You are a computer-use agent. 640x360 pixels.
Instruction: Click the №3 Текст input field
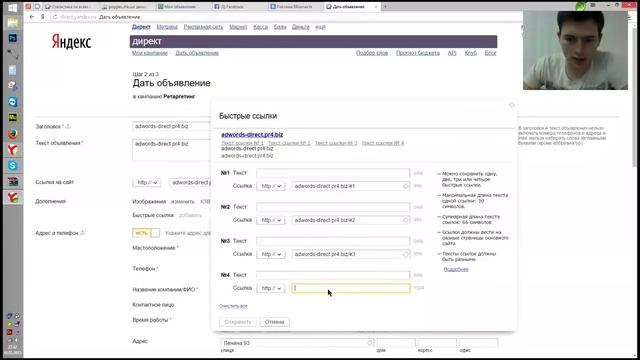click(333, 241)
